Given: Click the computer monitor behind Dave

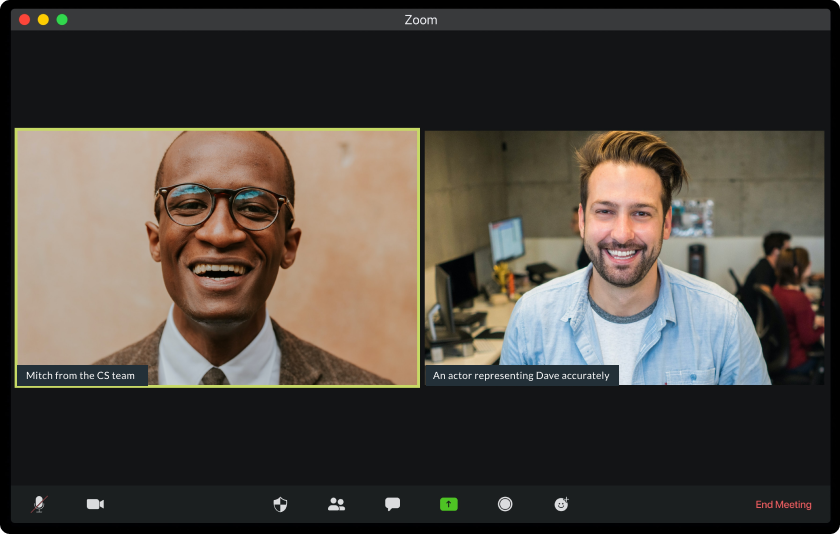Looking at the screenshot, I should click(x=506, y=239).
